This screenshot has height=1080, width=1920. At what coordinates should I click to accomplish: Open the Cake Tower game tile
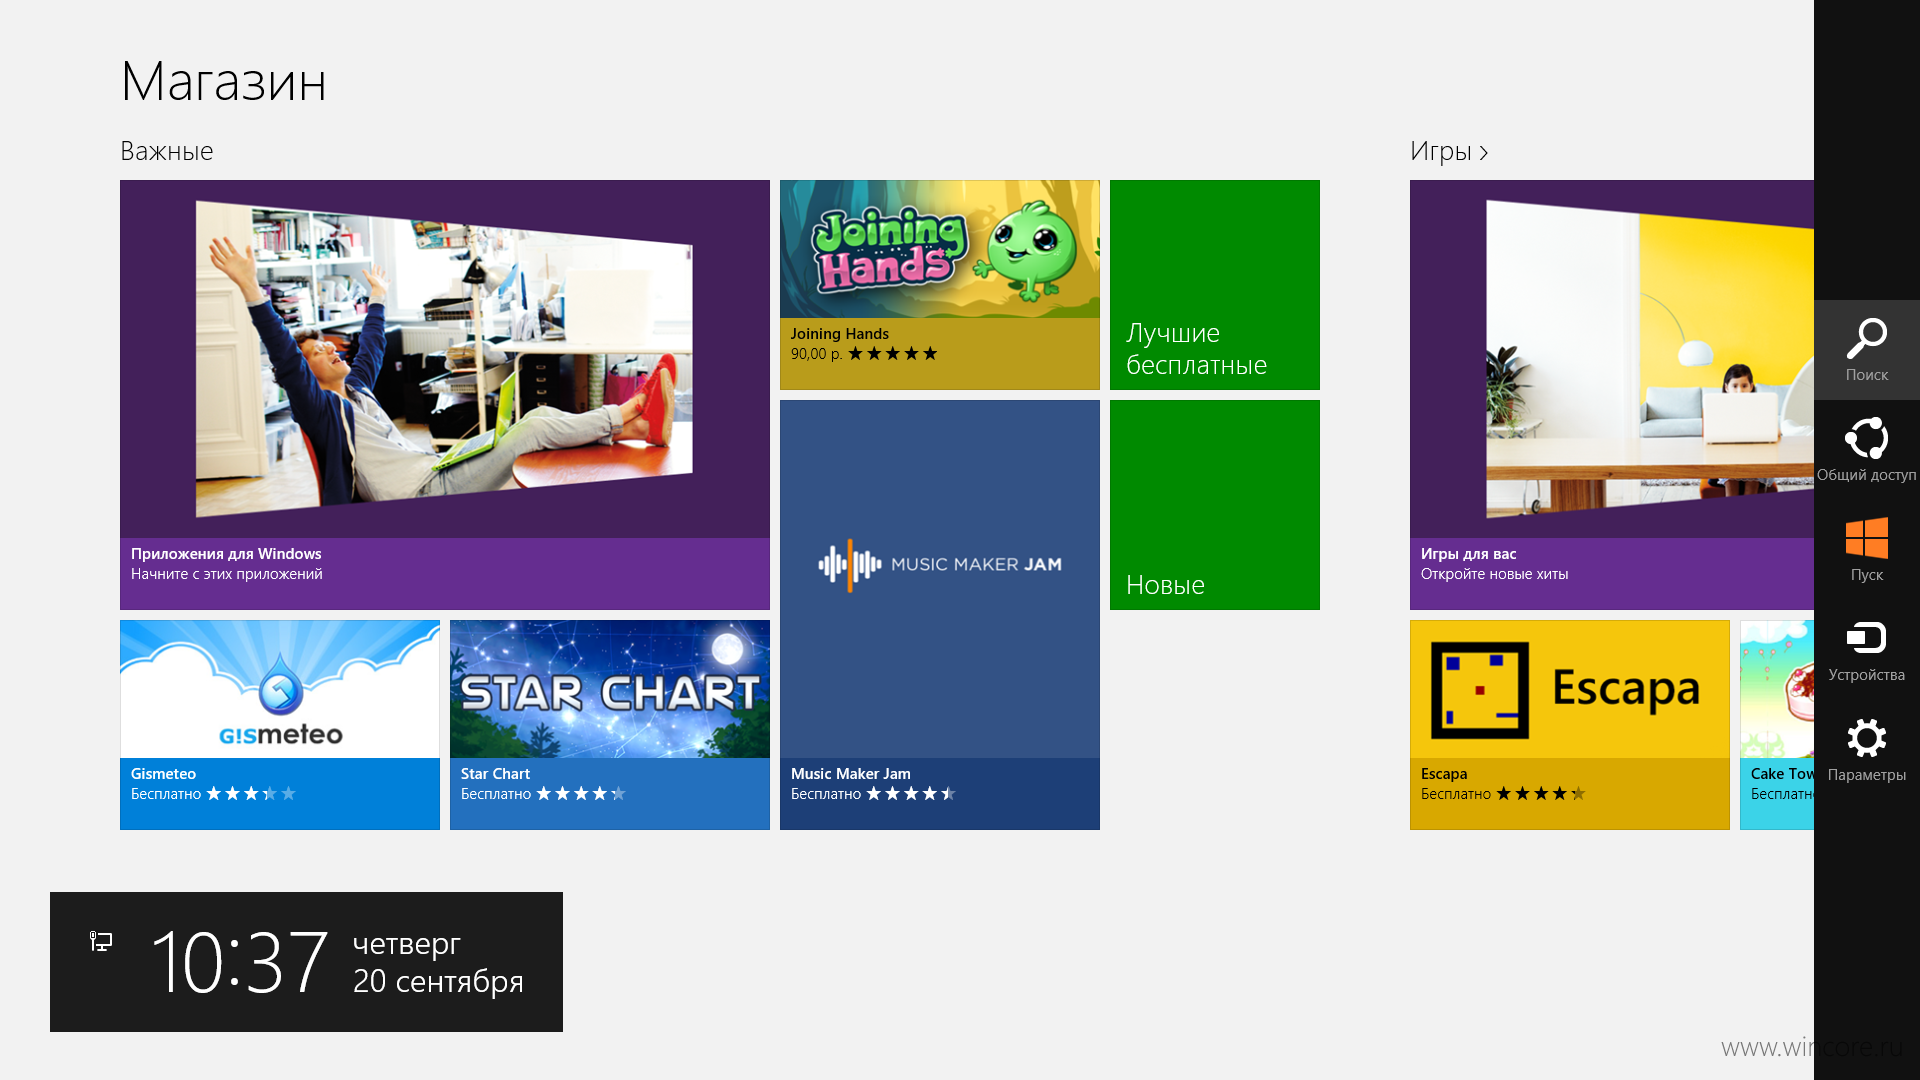[1777, 725]
